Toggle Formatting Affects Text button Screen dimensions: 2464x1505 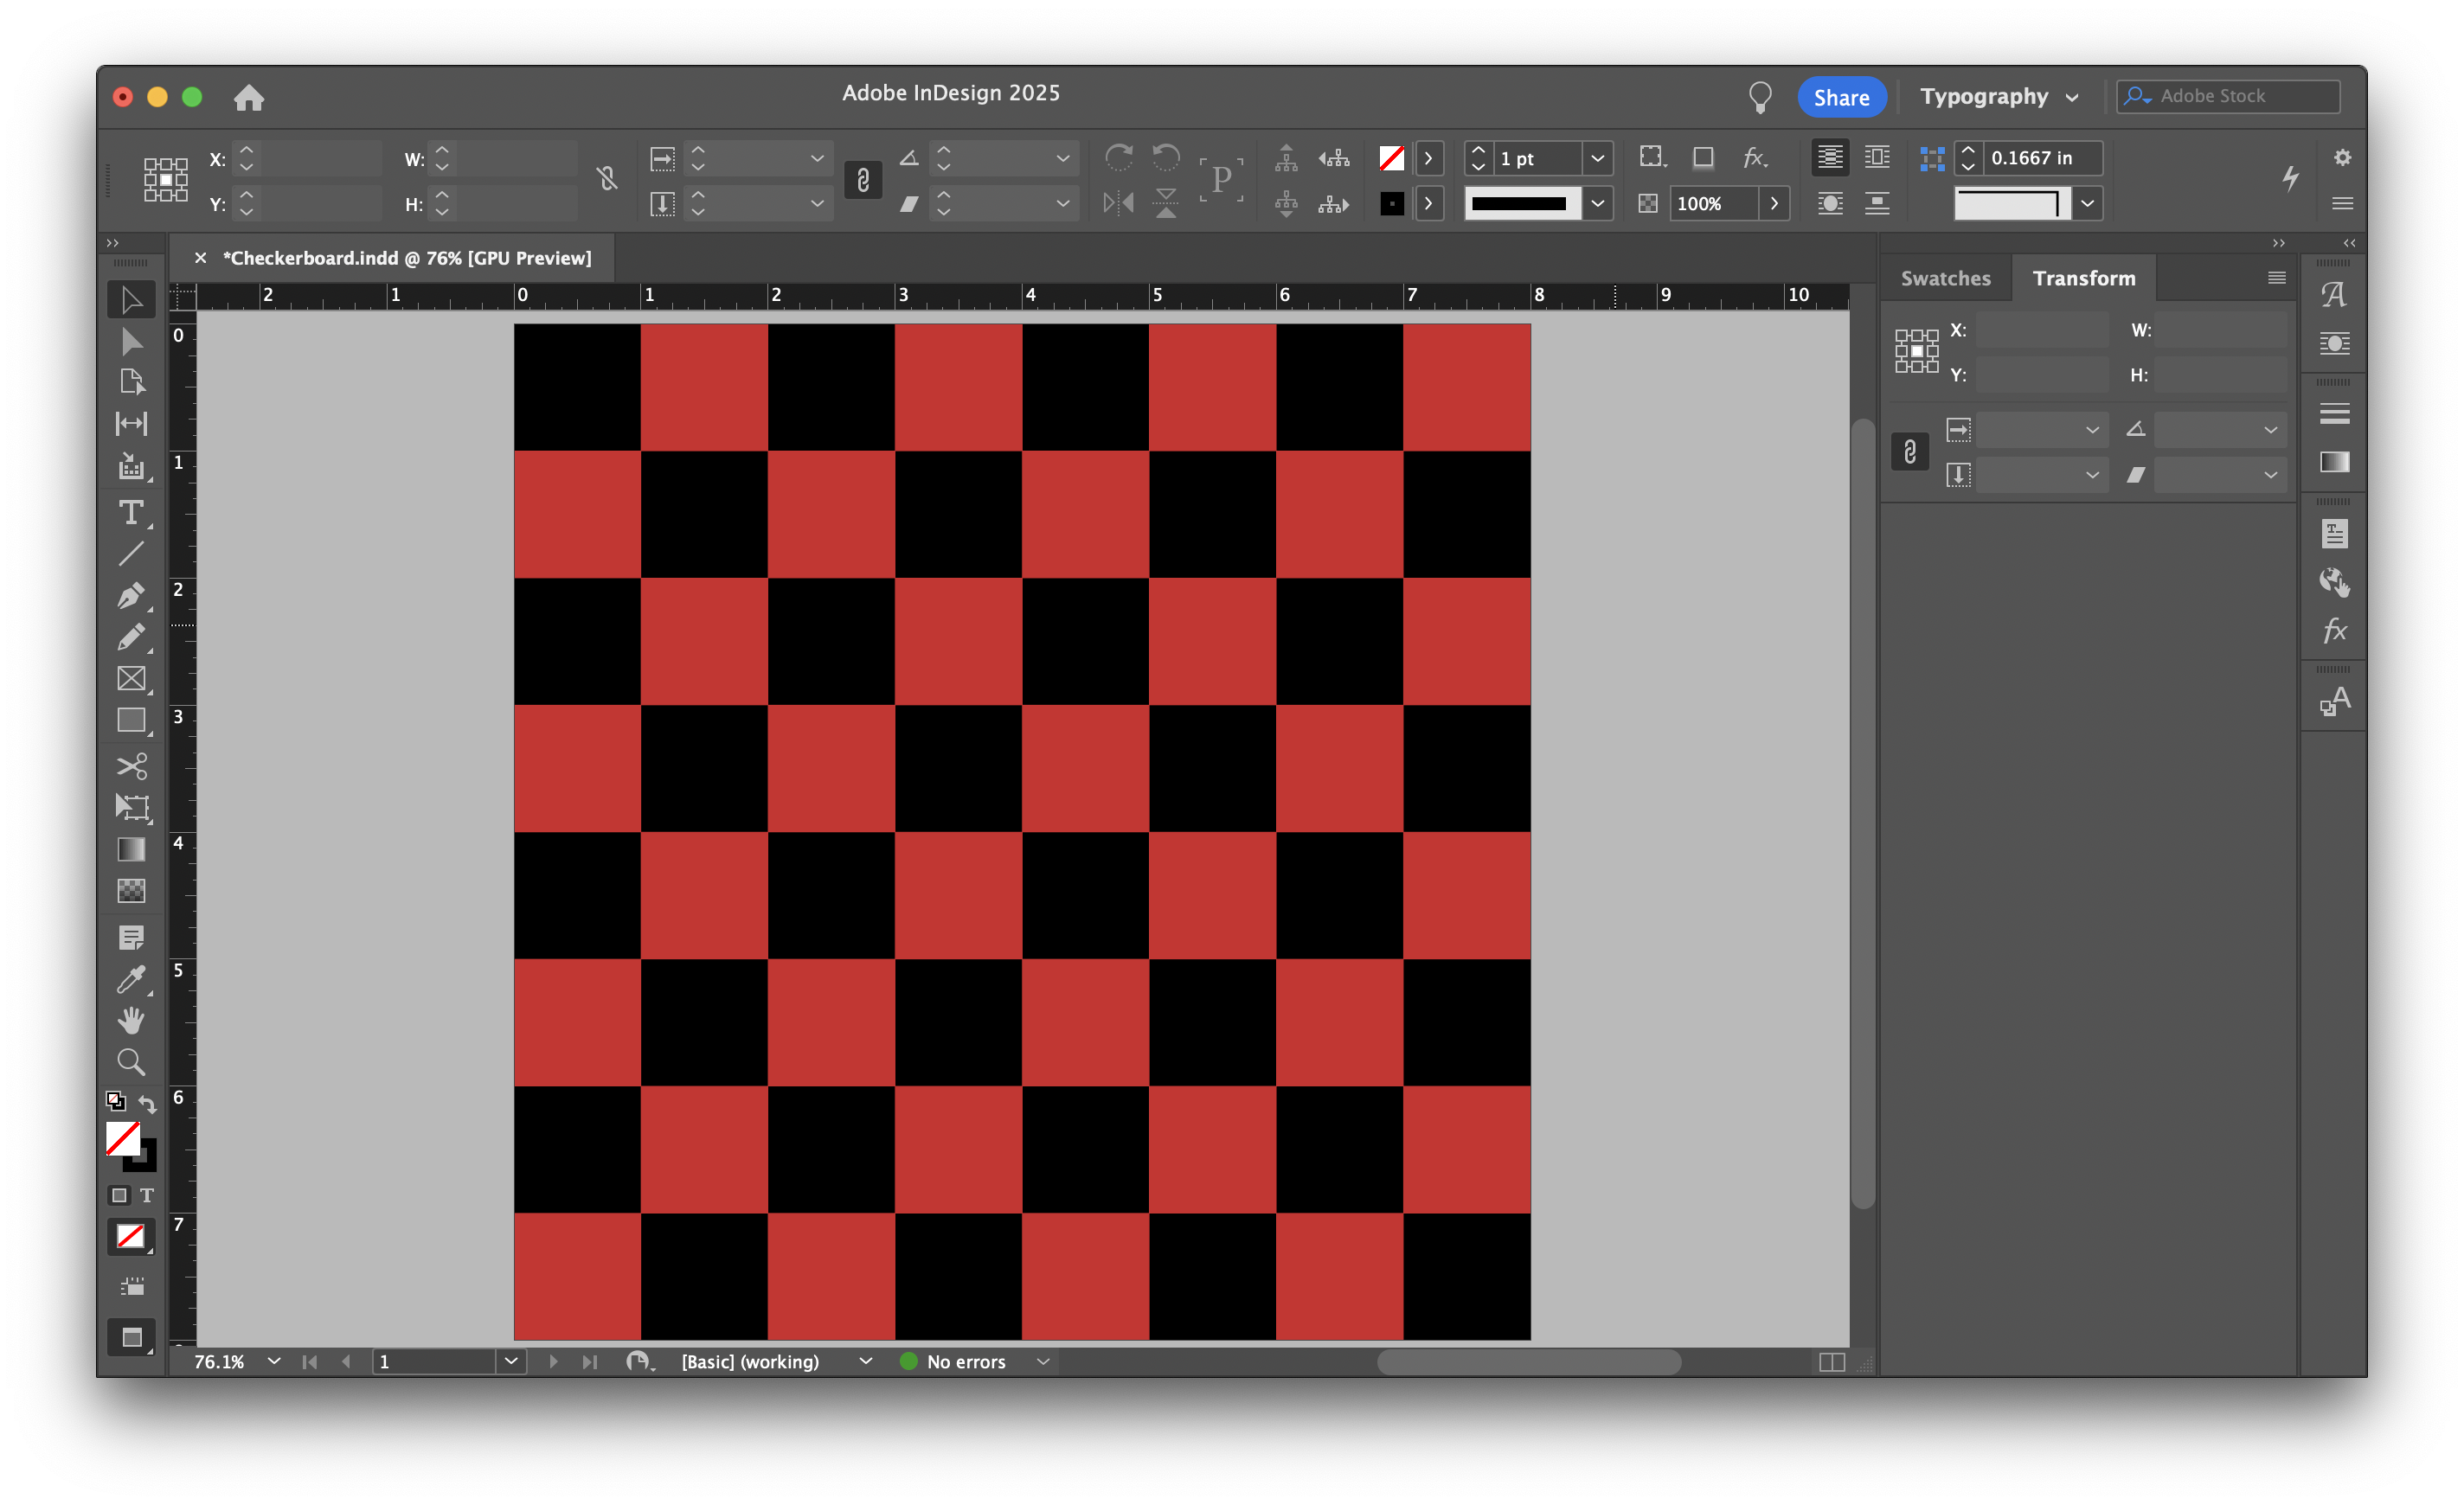tap(147, 1195)
